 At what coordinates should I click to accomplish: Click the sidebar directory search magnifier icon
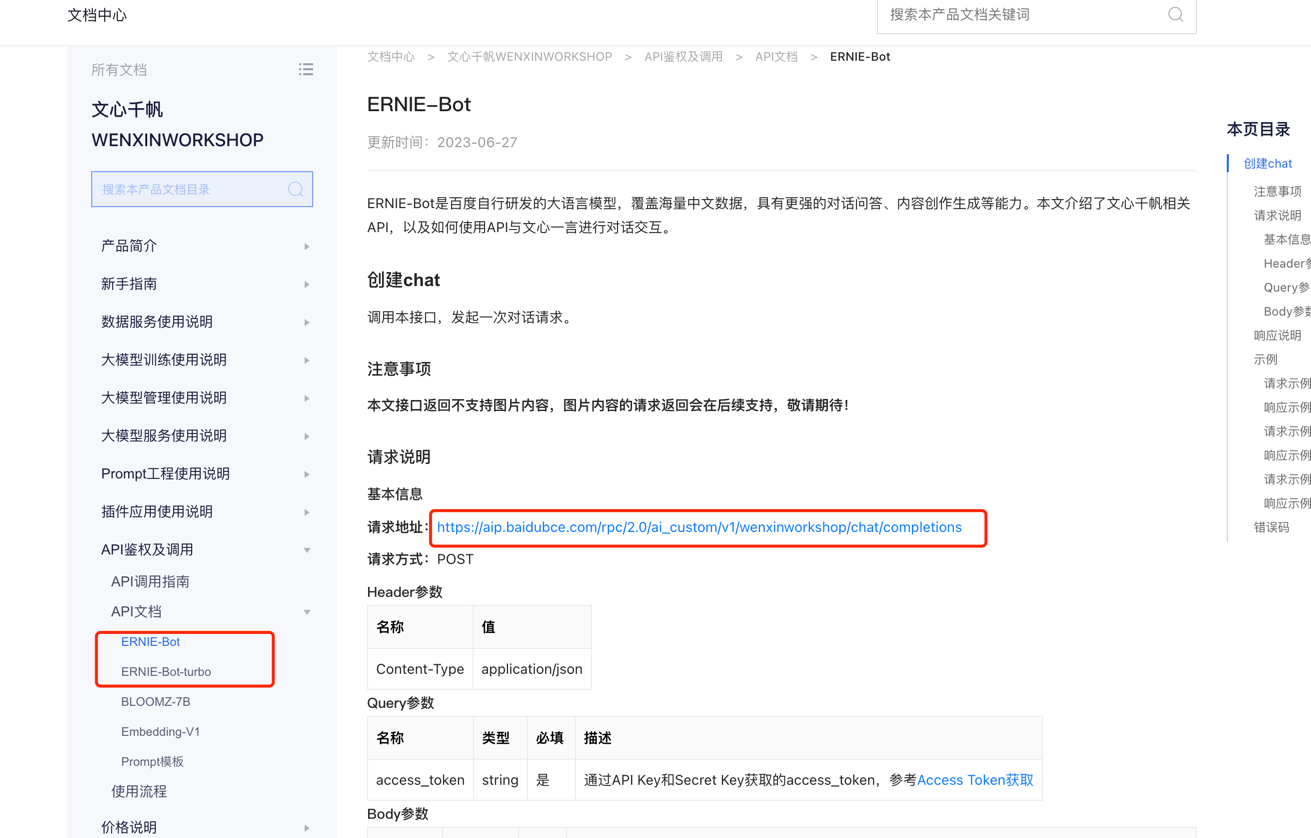point(296,189)
